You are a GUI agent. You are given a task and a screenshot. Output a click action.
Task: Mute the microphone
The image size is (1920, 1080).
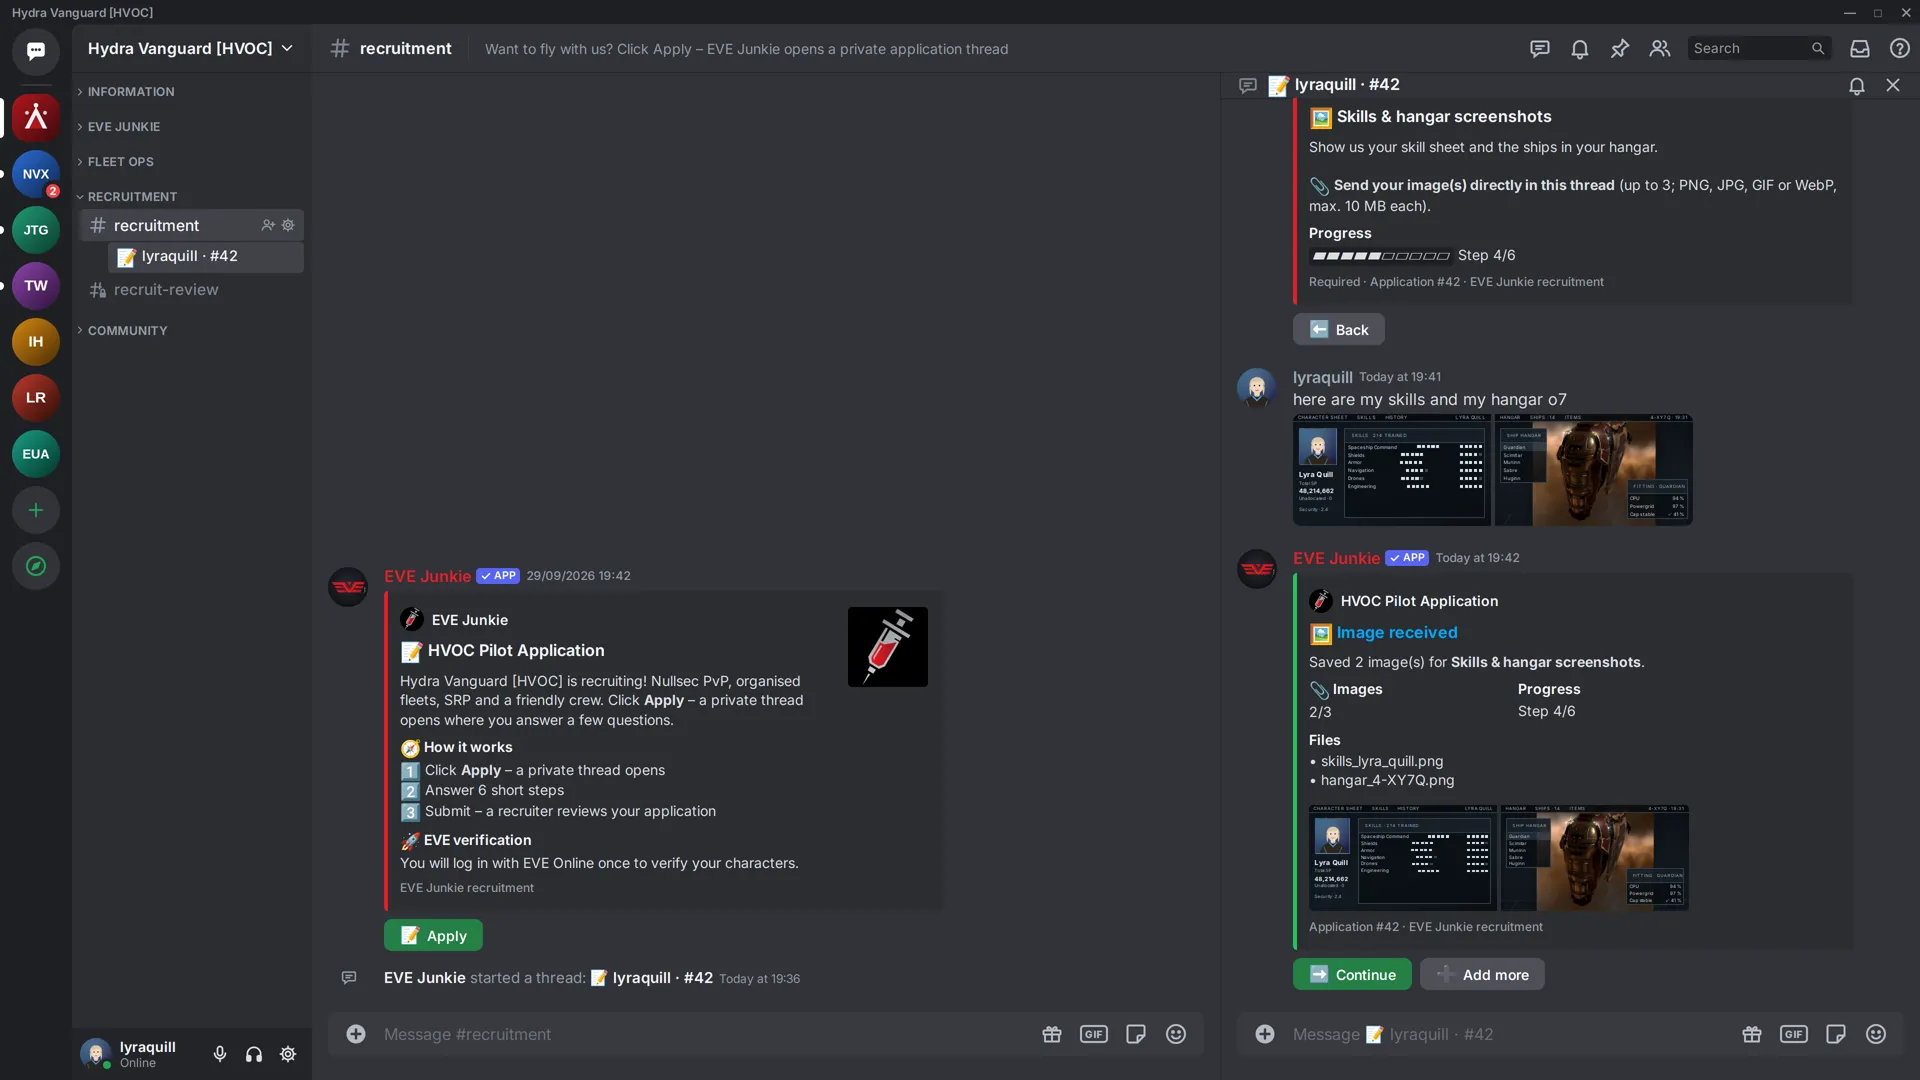pos(220,1054)
